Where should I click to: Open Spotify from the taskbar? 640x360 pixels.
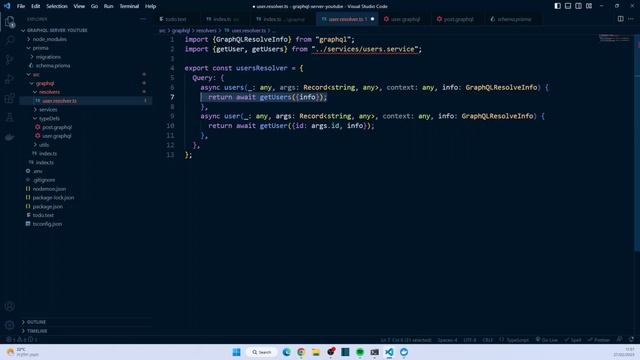[x=360, y=352]
